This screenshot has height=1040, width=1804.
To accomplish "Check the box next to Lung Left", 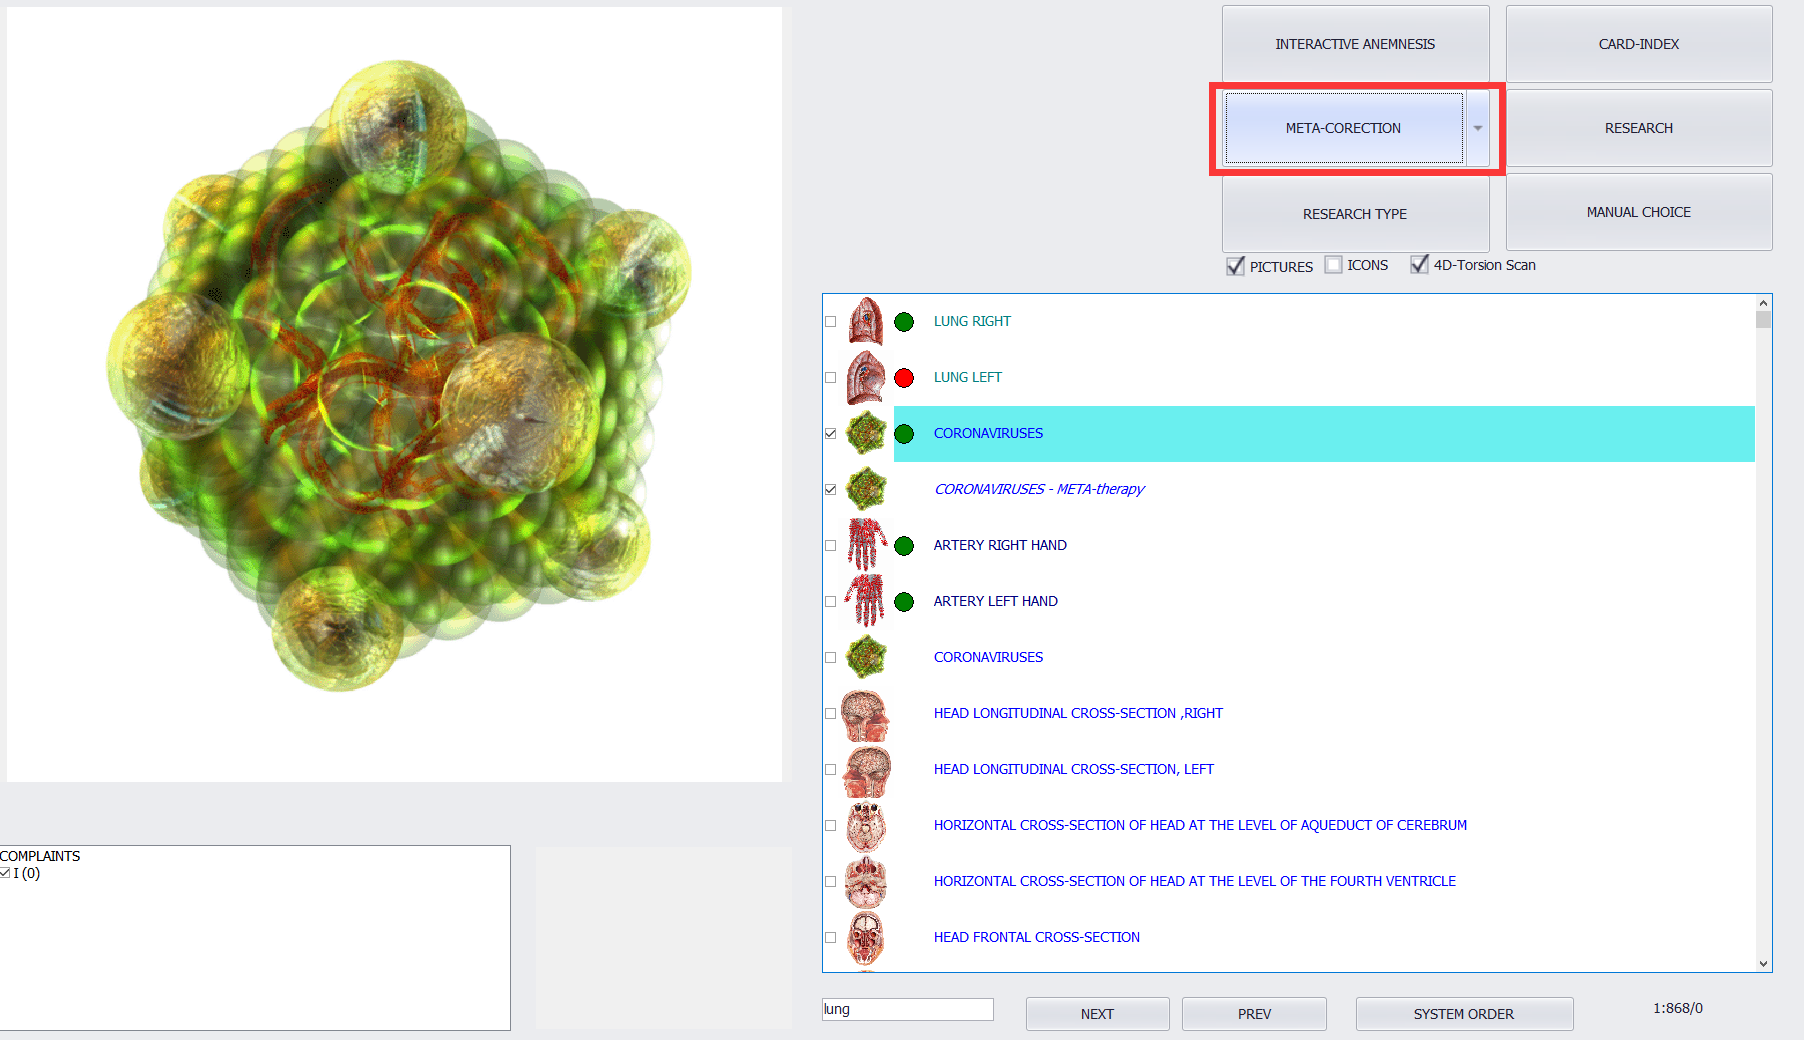I will tap(831, 378).
